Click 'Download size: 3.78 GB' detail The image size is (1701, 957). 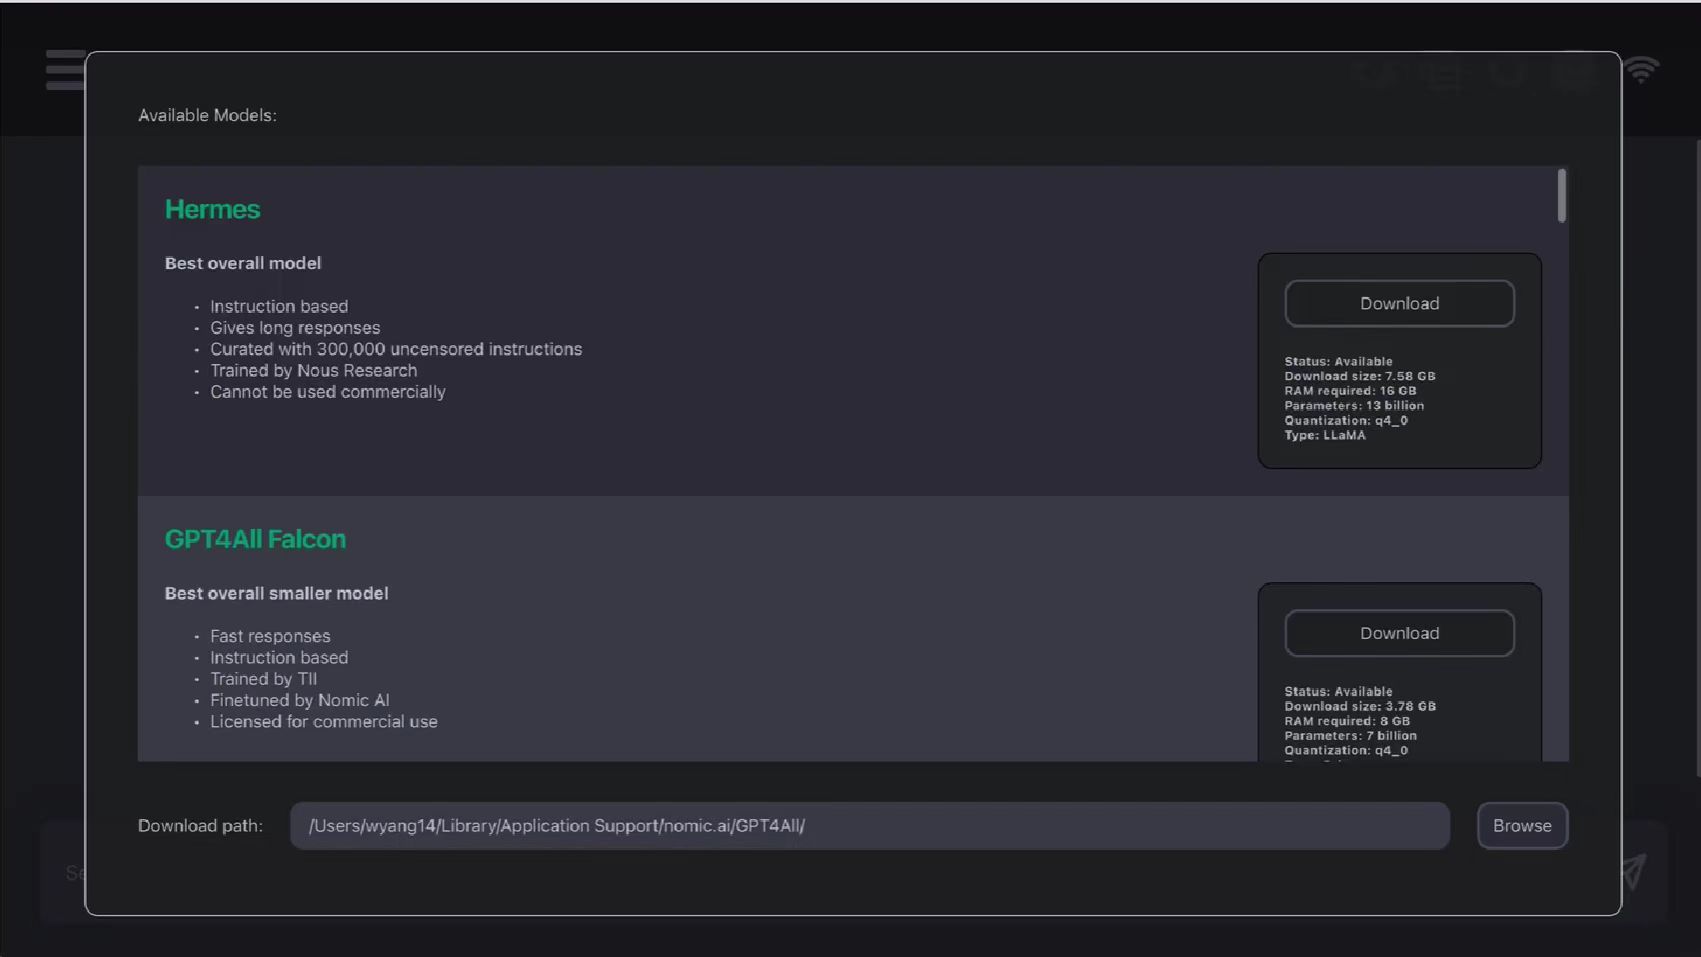[1360, 706]
